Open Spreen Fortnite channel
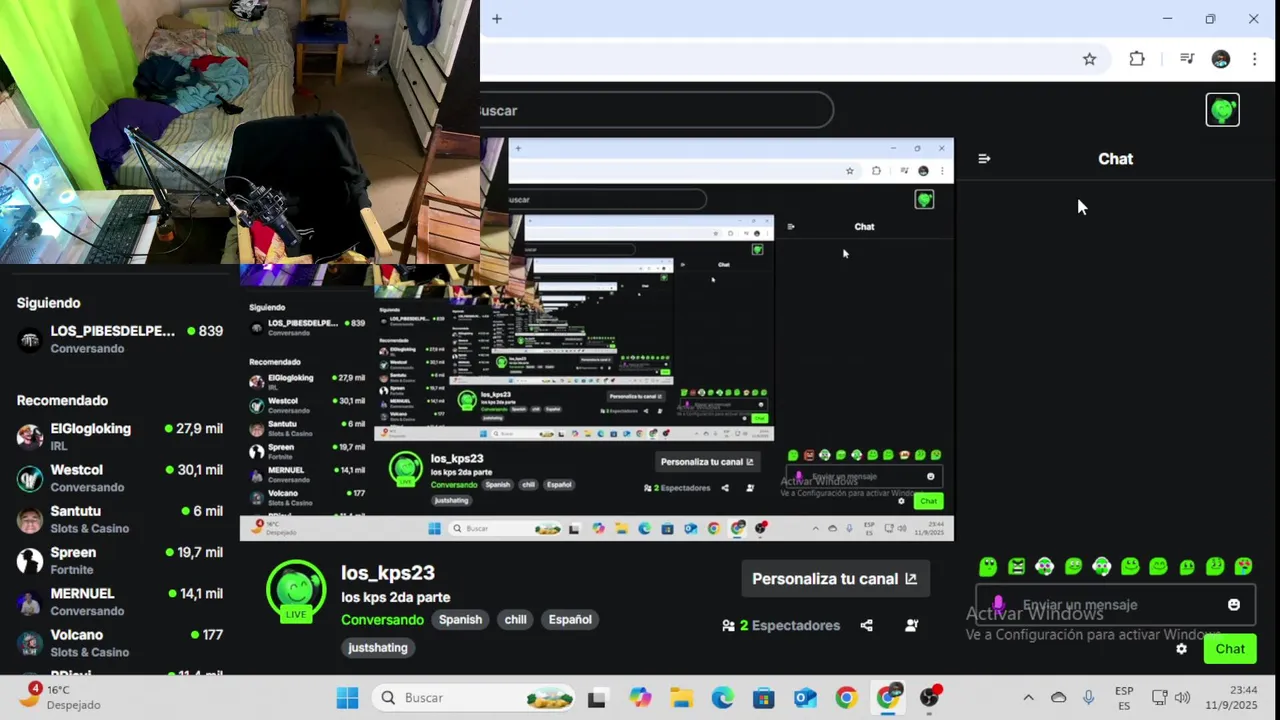The image size is (1280, 720). [120, 560]
